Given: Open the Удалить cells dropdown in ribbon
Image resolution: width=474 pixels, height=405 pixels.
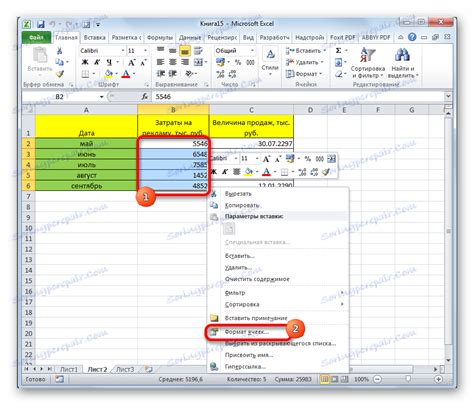Looking at the screenshot, I should (305, 62).
